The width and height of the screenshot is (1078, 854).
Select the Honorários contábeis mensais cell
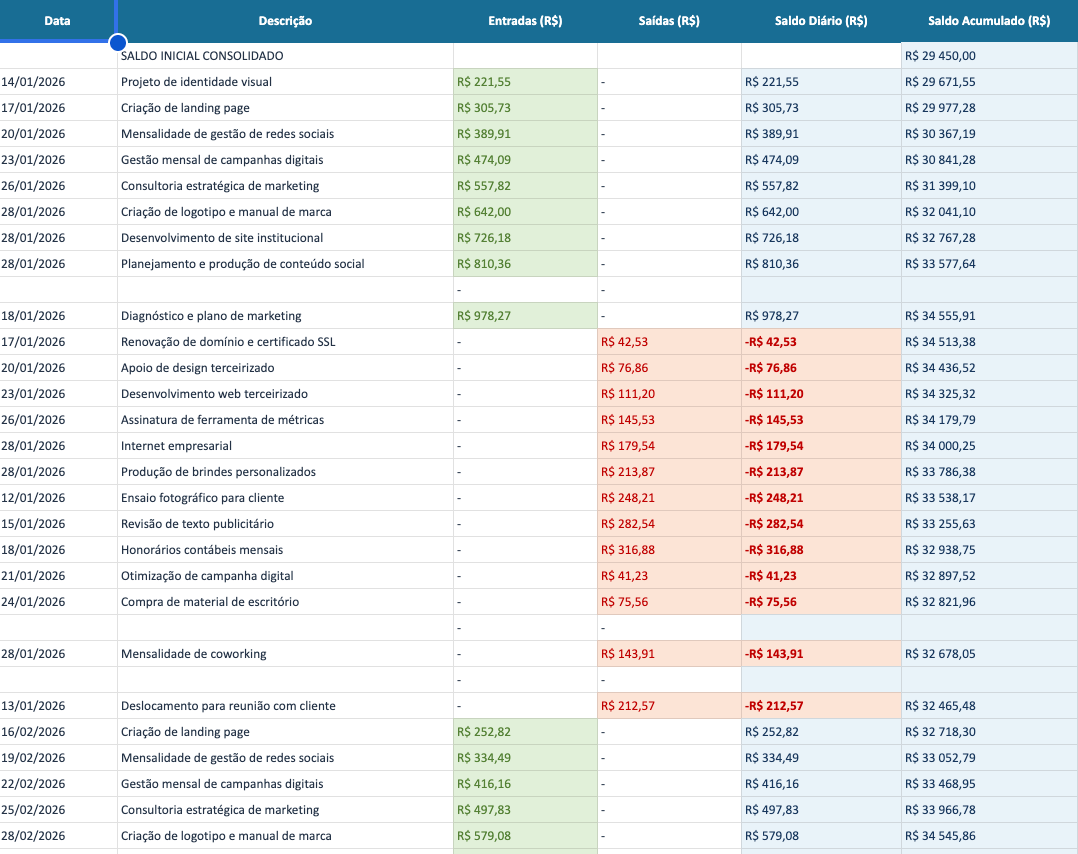285,550
